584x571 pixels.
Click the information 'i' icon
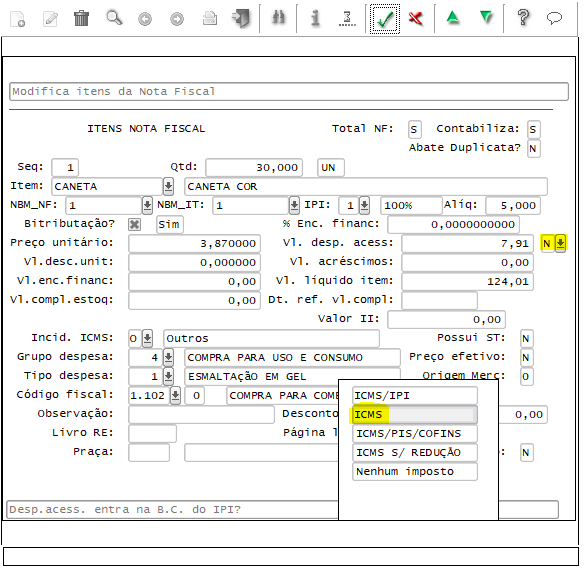[x=315, y=18]
